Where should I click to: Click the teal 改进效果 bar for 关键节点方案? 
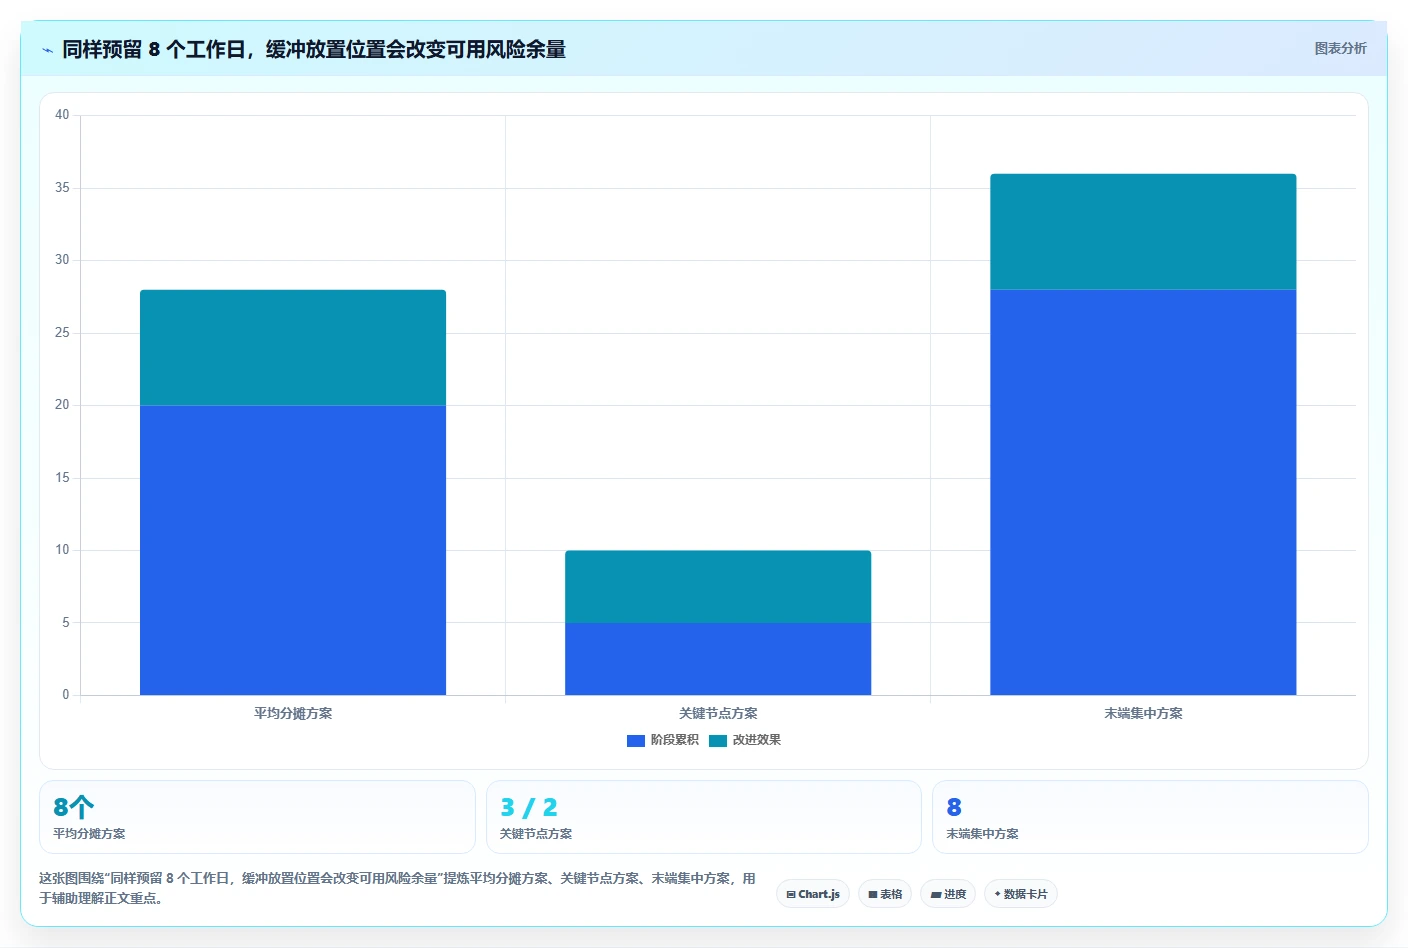[x=718, y=586]
